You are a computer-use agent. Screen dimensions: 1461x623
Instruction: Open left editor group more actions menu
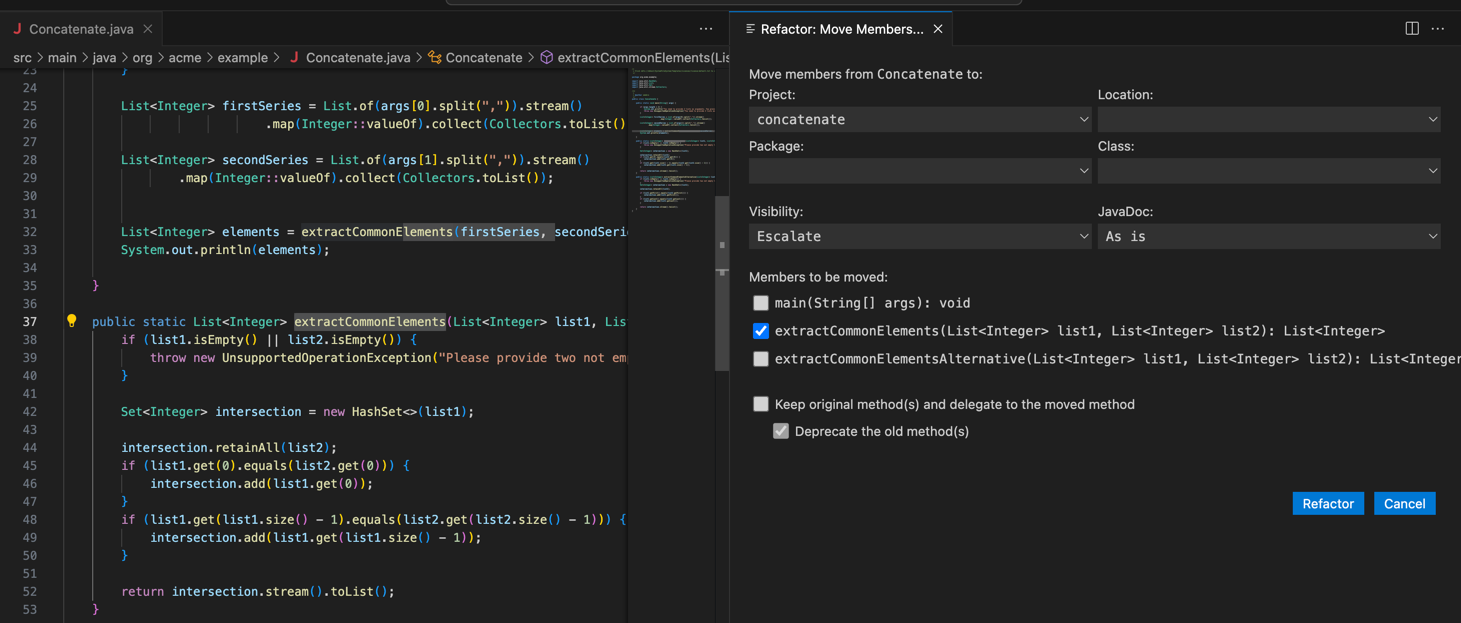click(706, 29)
